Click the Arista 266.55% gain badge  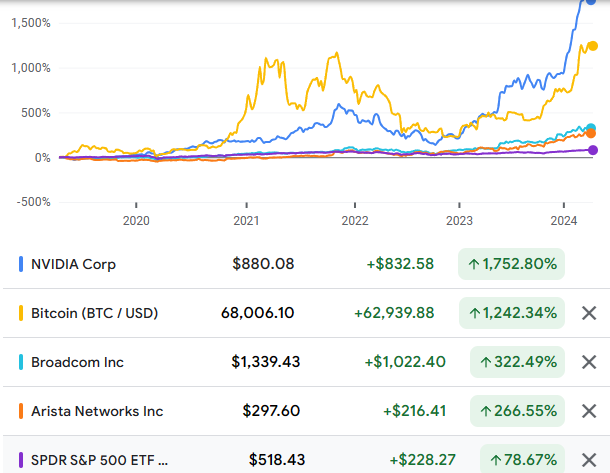517,411
